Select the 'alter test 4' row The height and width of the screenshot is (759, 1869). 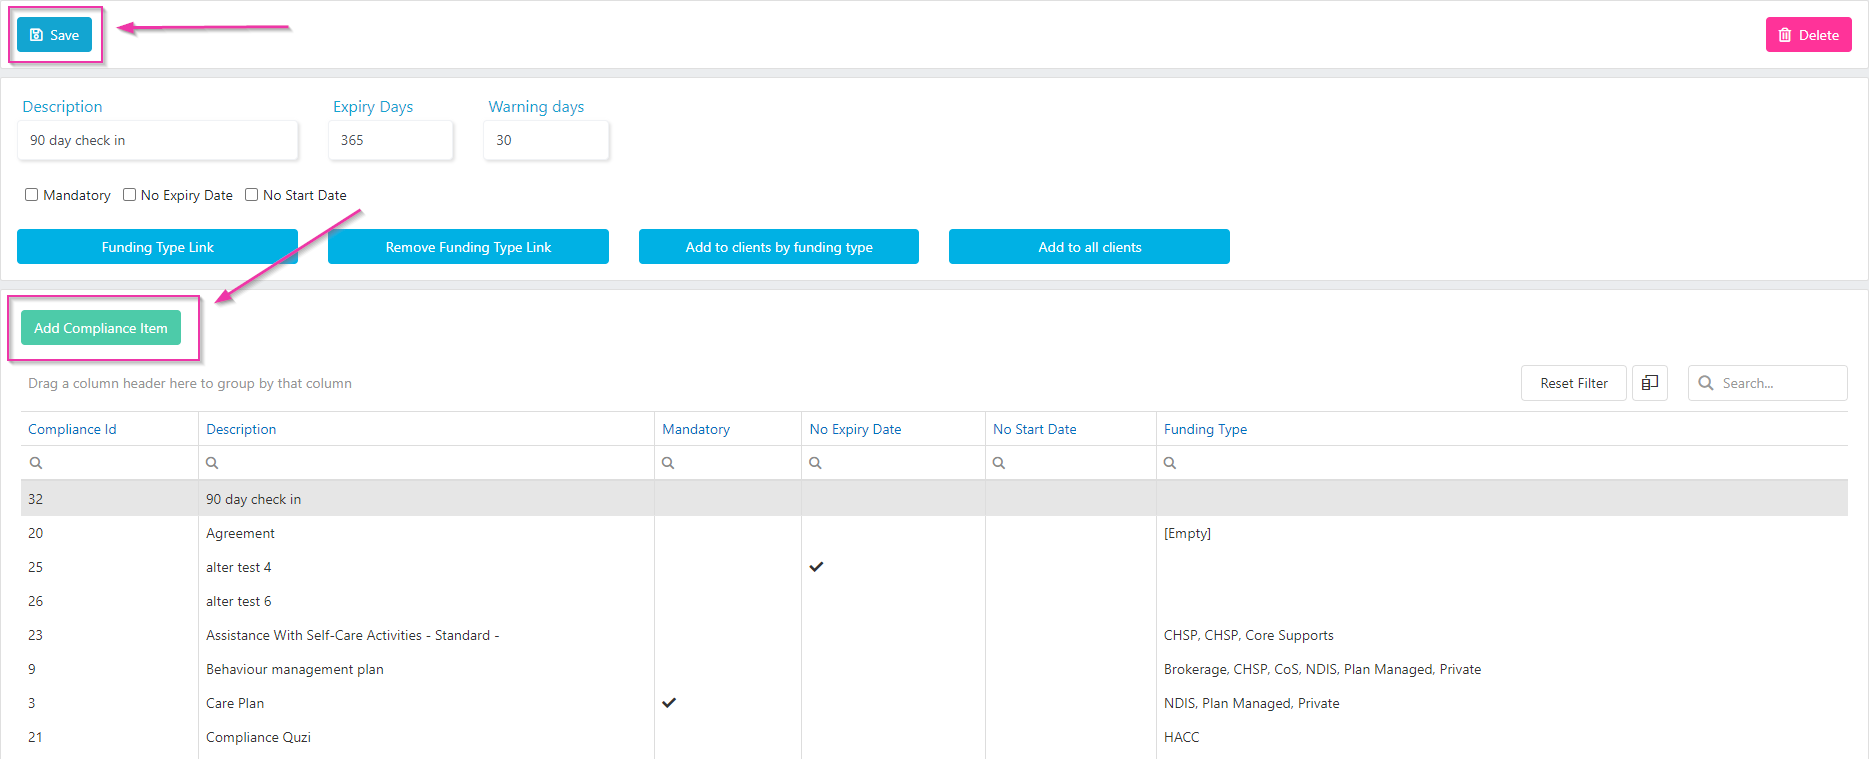(934, 567)
